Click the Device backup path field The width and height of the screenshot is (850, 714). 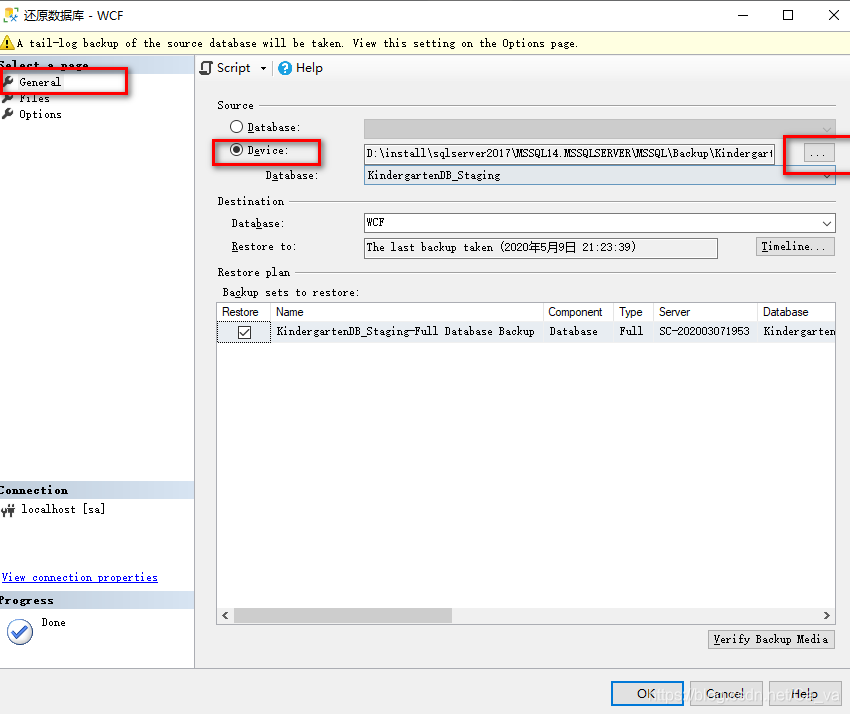[569, 153]
